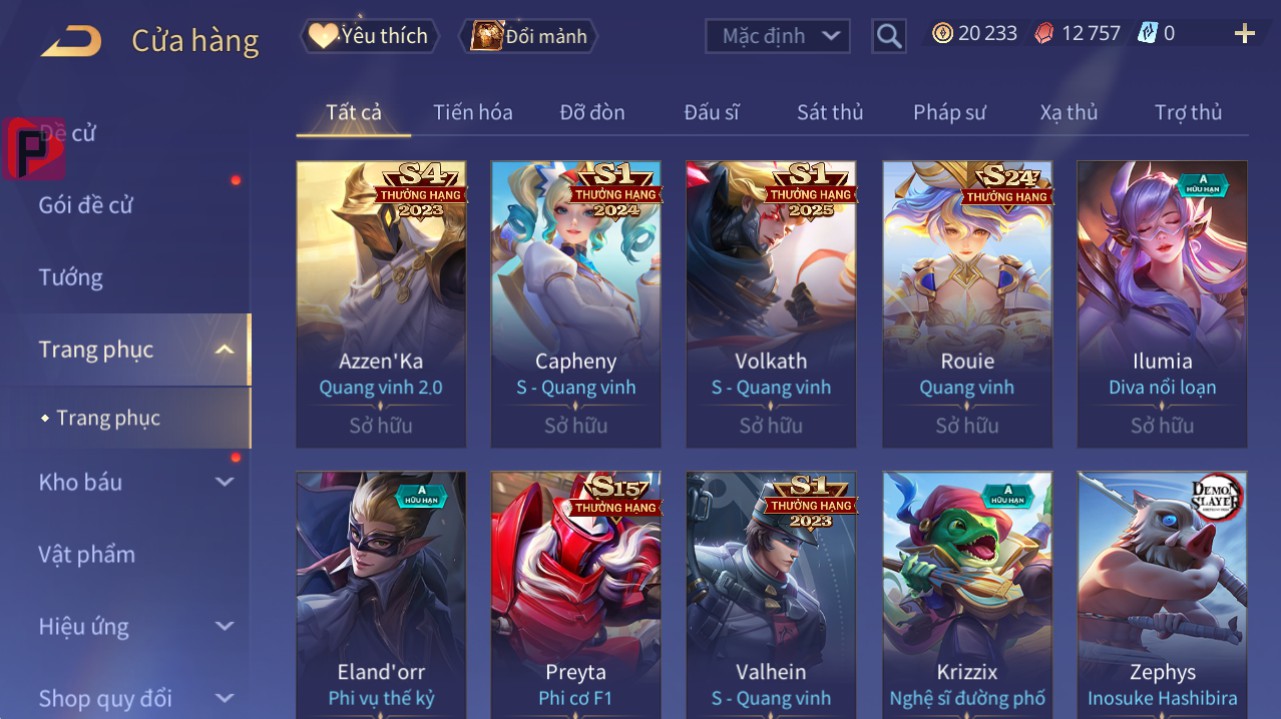Expand the Kho báu sidebar section
1281x719 pixels.
[x=225, y=482]
